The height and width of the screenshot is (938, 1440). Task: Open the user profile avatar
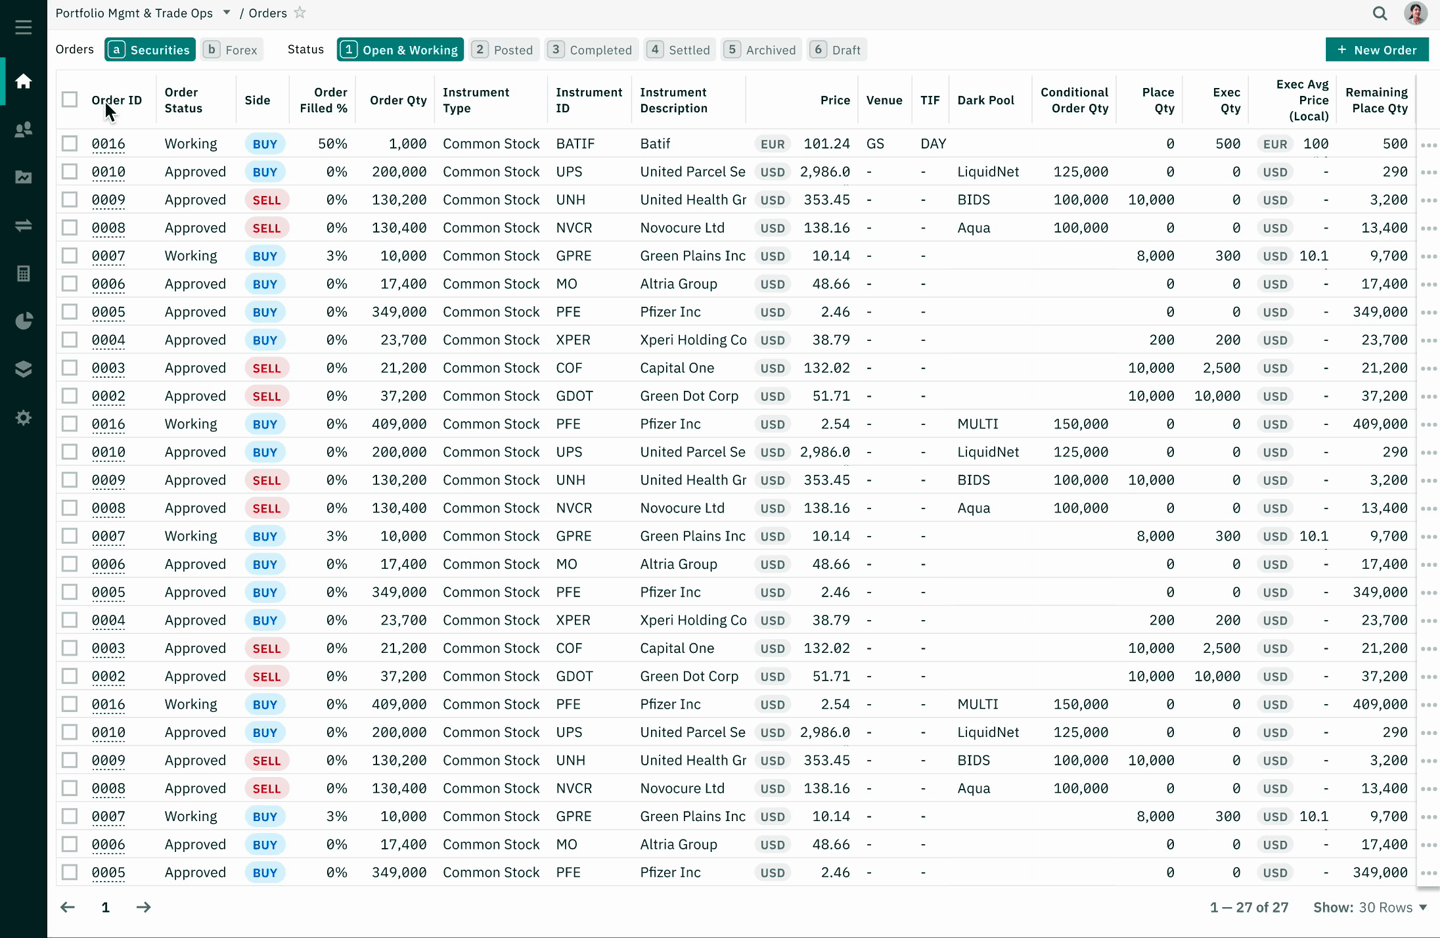click(x=1416, y=13)
